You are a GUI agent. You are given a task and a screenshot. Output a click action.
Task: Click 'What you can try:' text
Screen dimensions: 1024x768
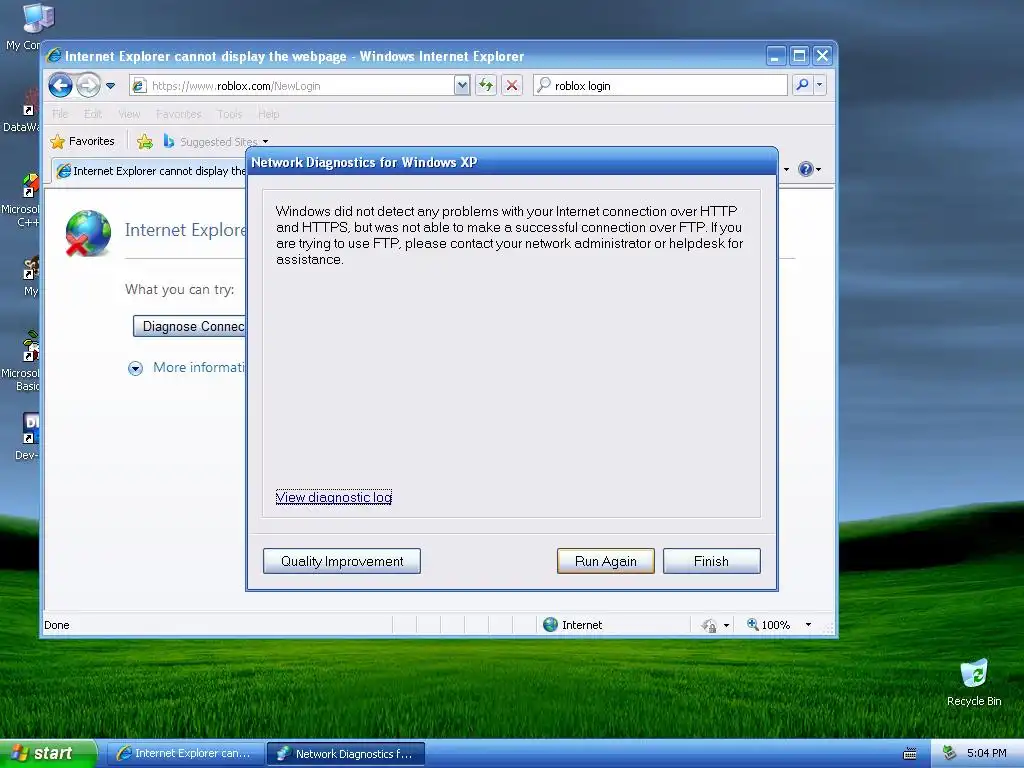[180, 289]
